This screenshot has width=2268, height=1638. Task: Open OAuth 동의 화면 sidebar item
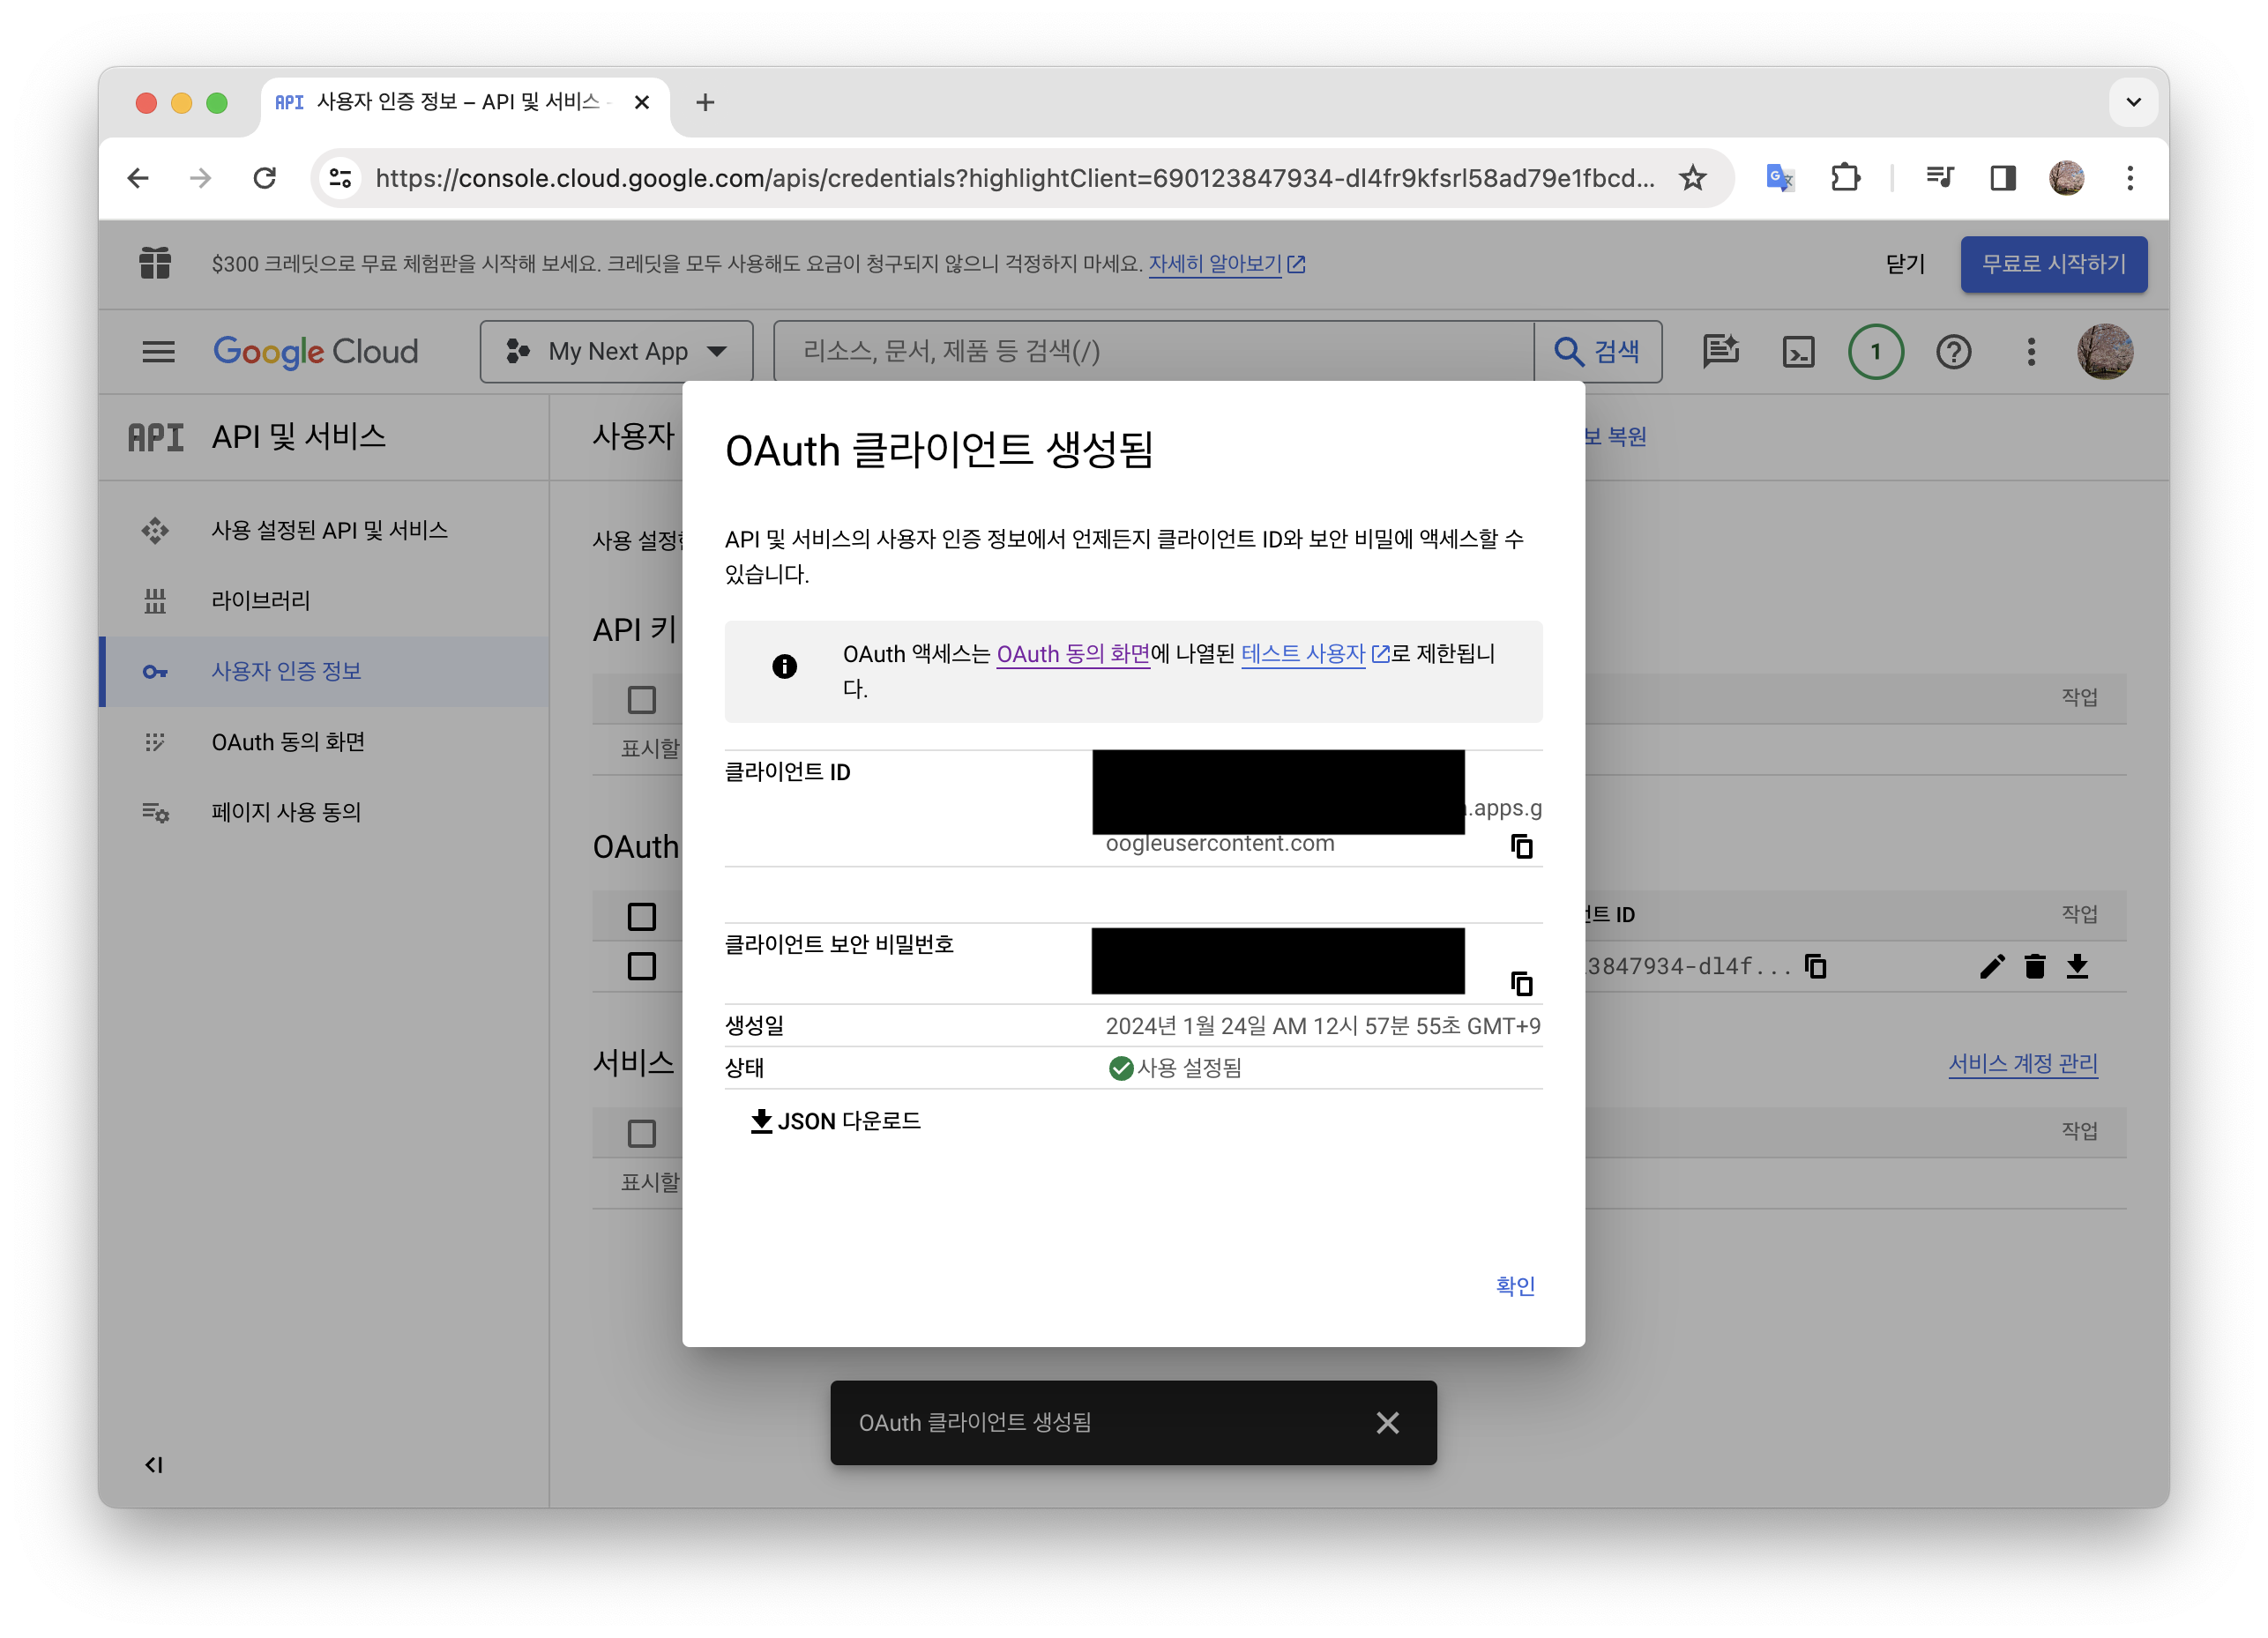[x=288, y=742]
